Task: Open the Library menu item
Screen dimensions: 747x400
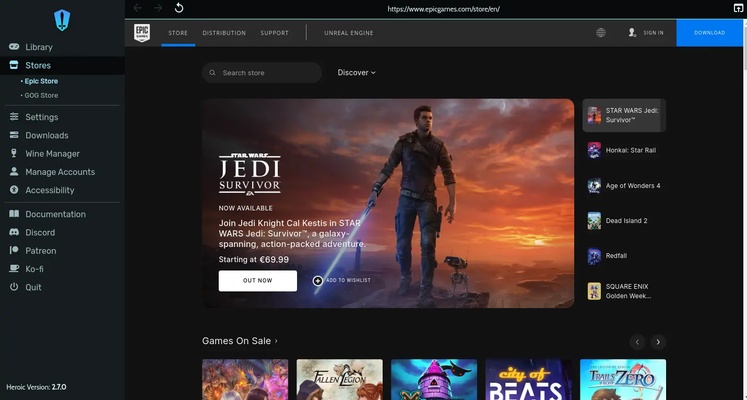Action: tap(62, 47)
